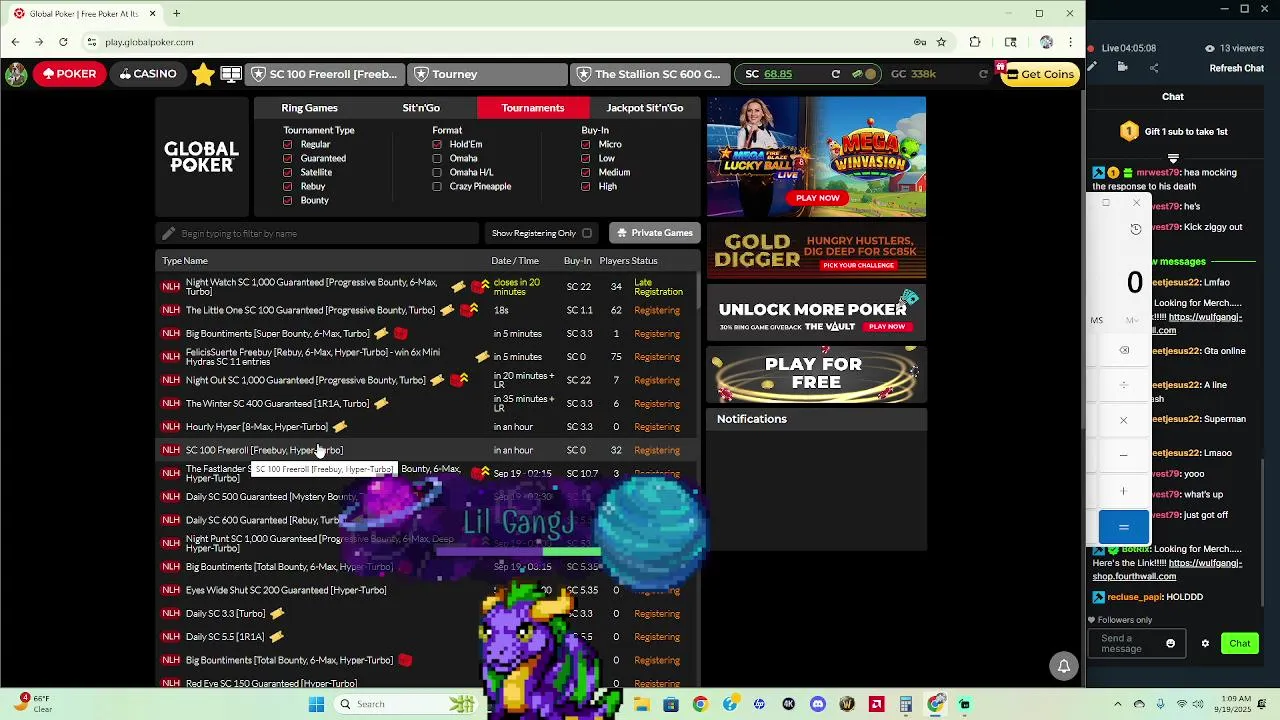This screenshot has width=1280, height=720.
Task: Open the wulfgangj-shop.fourthwall.com link
Action: tap(1167, 569)
